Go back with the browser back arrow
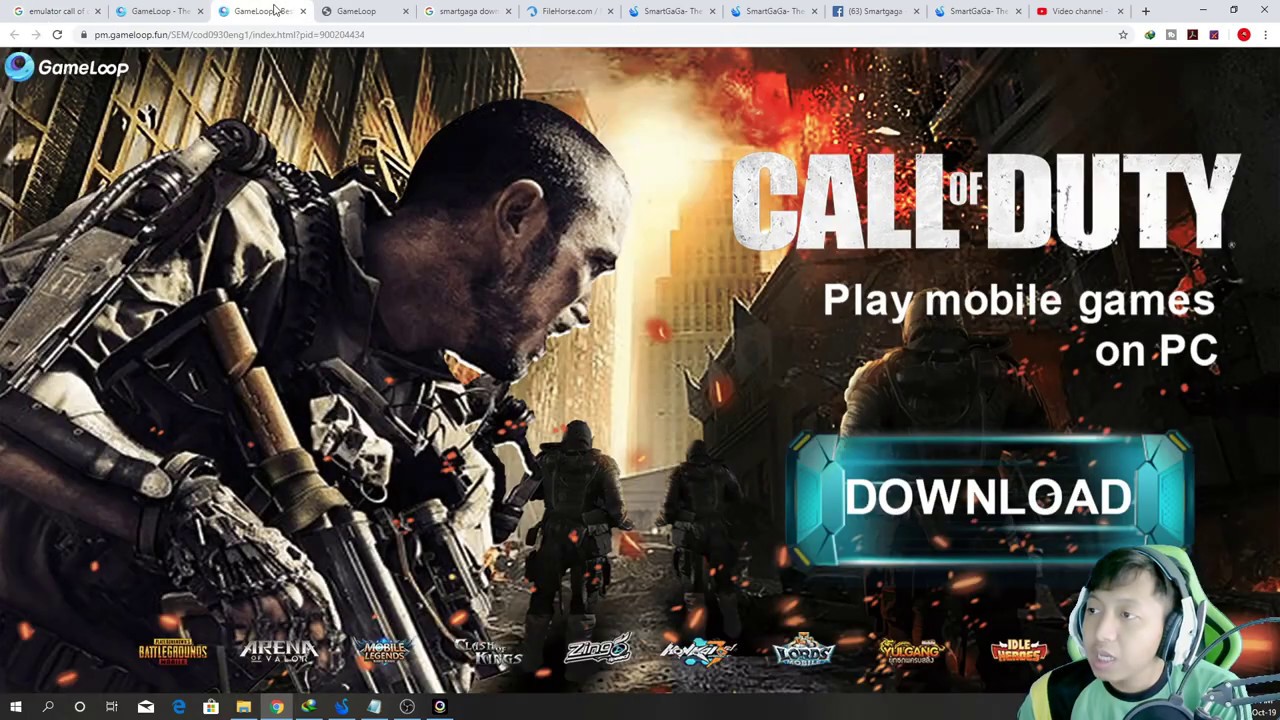This screenshot has height=720, width=1280. [x=14, y=34]
